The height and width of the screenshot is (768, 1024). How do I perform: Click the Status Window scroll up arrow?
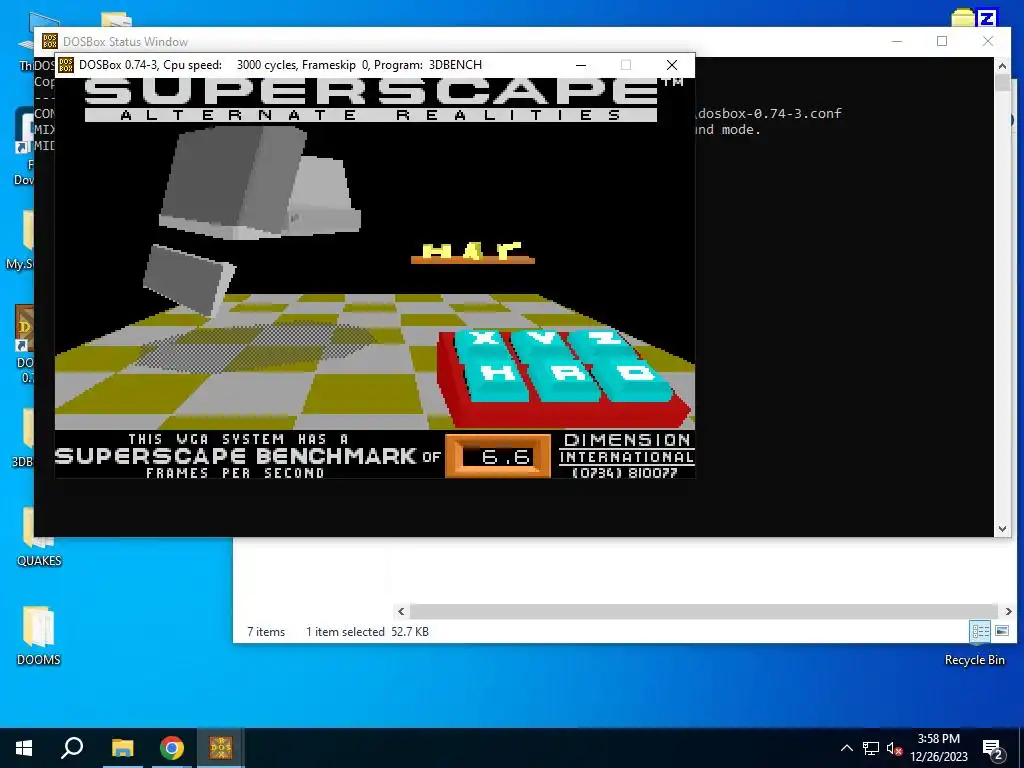[1002, 65]
